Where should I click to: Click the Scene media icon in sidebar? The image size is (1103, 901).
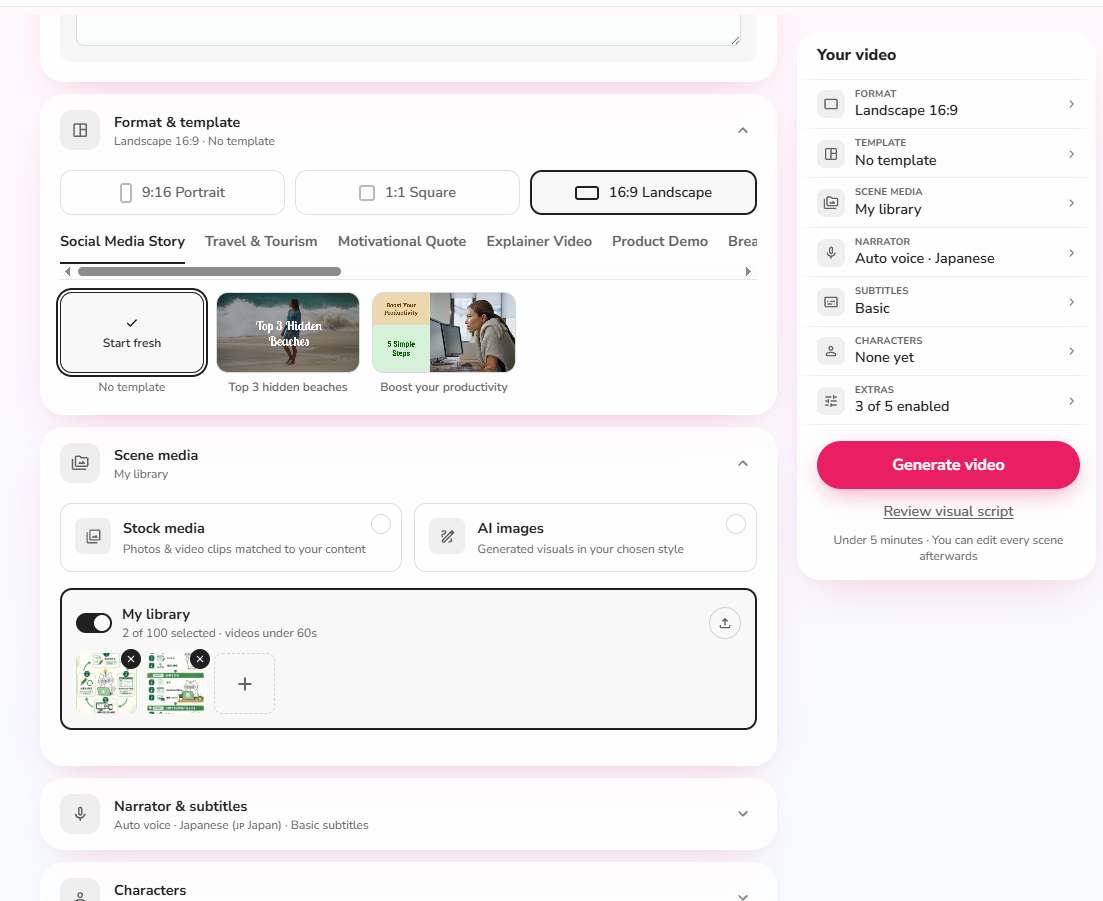coord(831,203)
